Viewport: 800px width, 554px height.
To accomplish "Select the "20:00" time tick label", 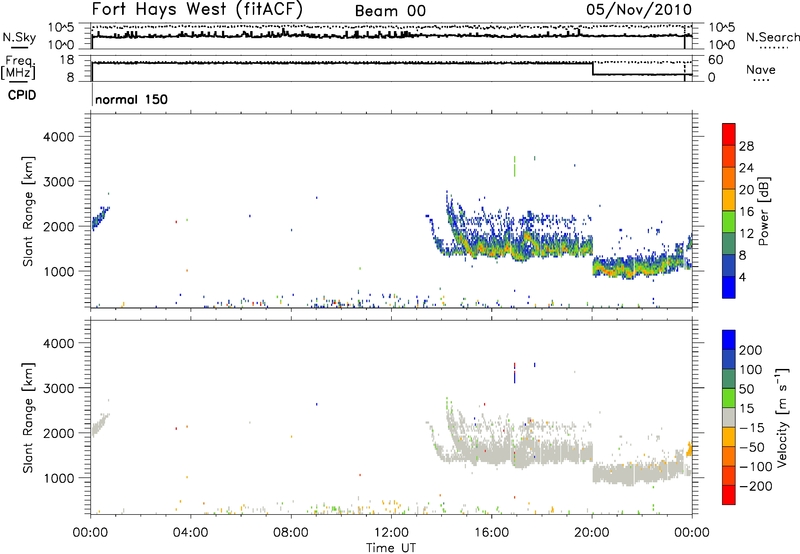I will (x=591, y=533).
